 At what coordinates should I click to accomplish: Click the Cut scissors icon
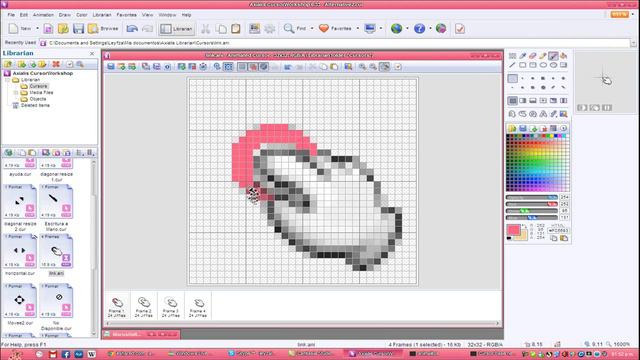(x=205, y=29)
